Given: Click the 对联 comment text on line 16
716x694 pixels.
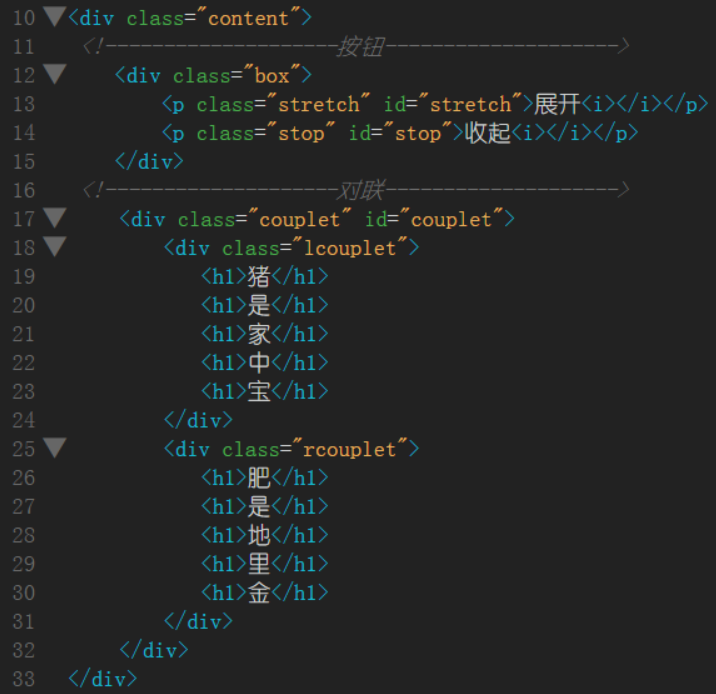Looking at the screenshot, I should (x=361, y=190).
